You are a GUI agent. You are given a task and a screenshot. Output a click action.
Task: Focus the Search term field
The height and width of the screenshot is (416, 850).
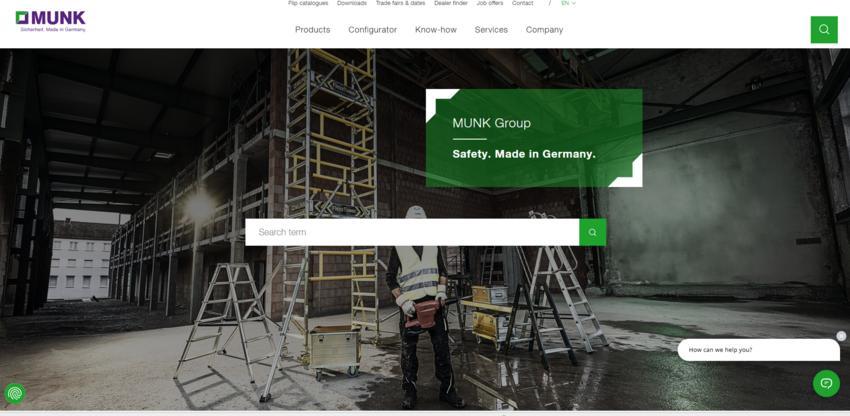pos(412,232)
